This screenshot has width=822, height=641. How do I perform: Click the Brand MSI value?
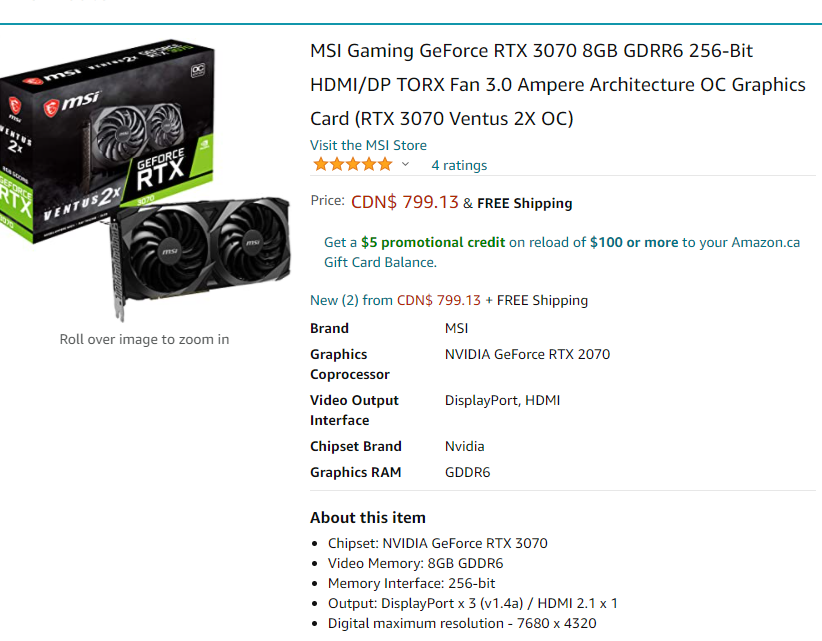pyautogui.click(x=456, y=328)
